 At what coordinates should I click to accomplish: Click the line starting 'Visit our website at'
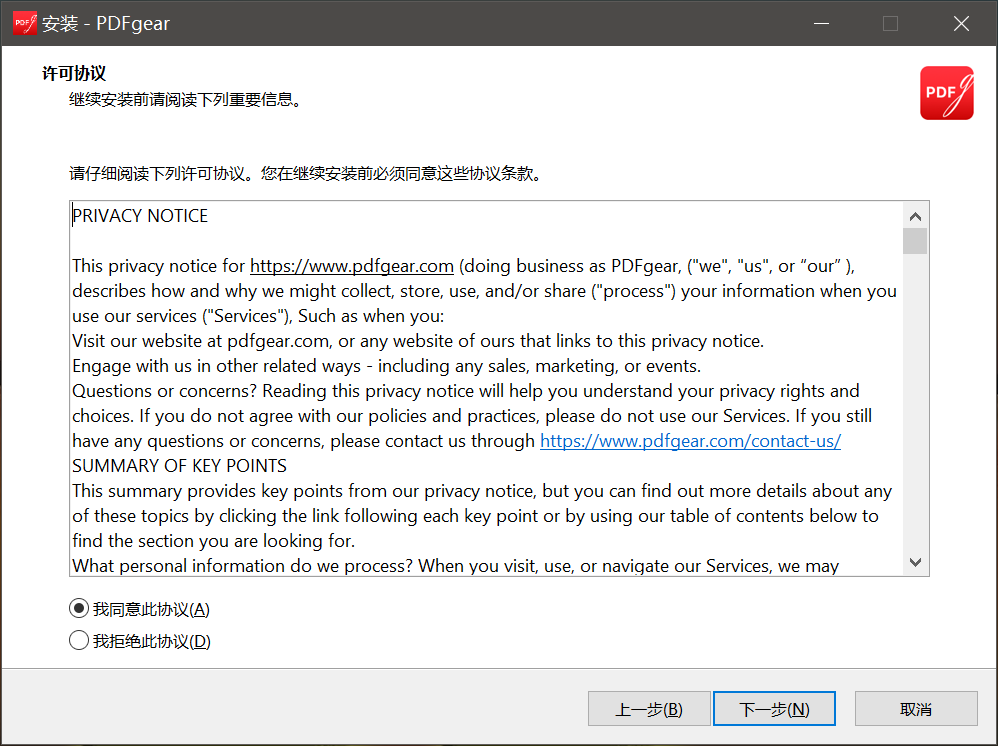418,341
